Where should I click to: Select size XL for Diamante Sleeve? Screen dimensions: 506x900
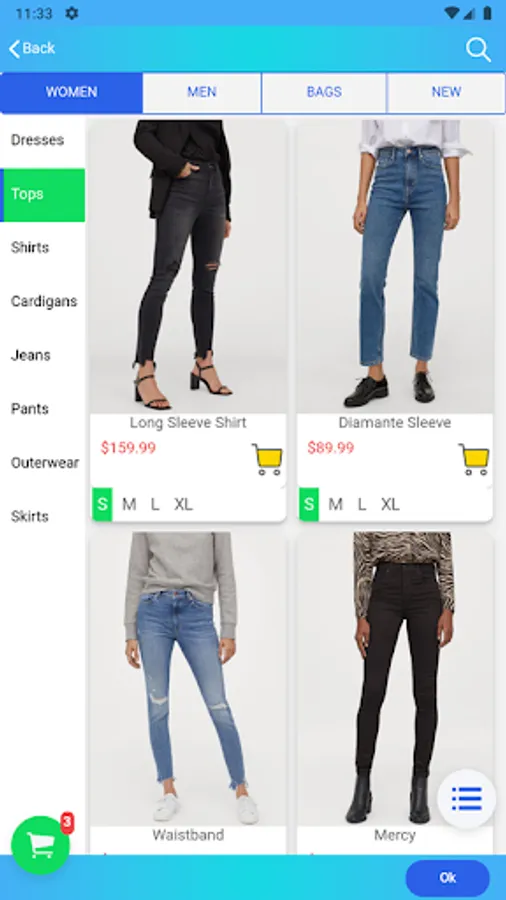click(x=390, y=505)
